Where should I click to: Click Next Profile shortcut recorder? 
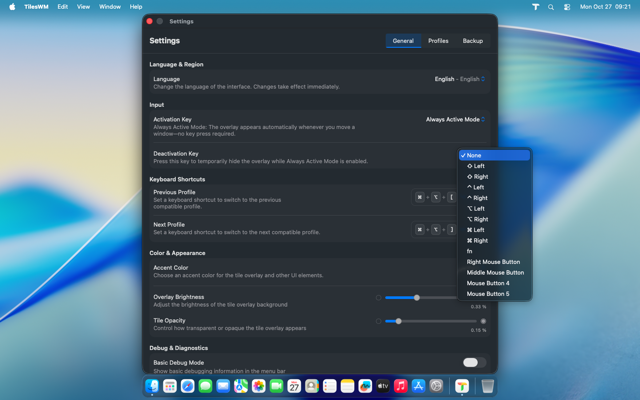(435, 229)
